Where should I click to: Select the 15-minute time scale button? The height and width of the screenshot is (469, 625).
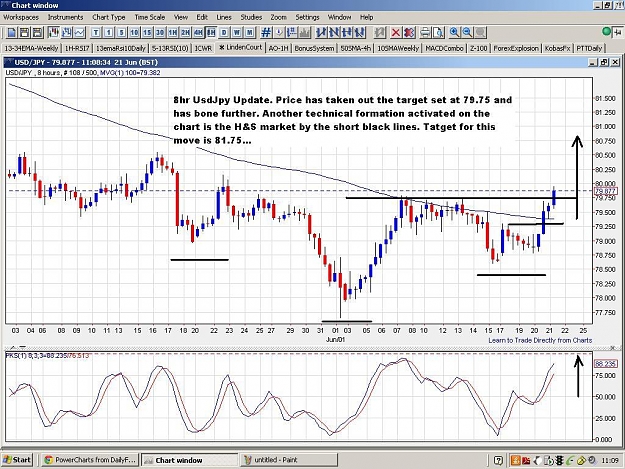pyautogui.click(x=147, y=32)
